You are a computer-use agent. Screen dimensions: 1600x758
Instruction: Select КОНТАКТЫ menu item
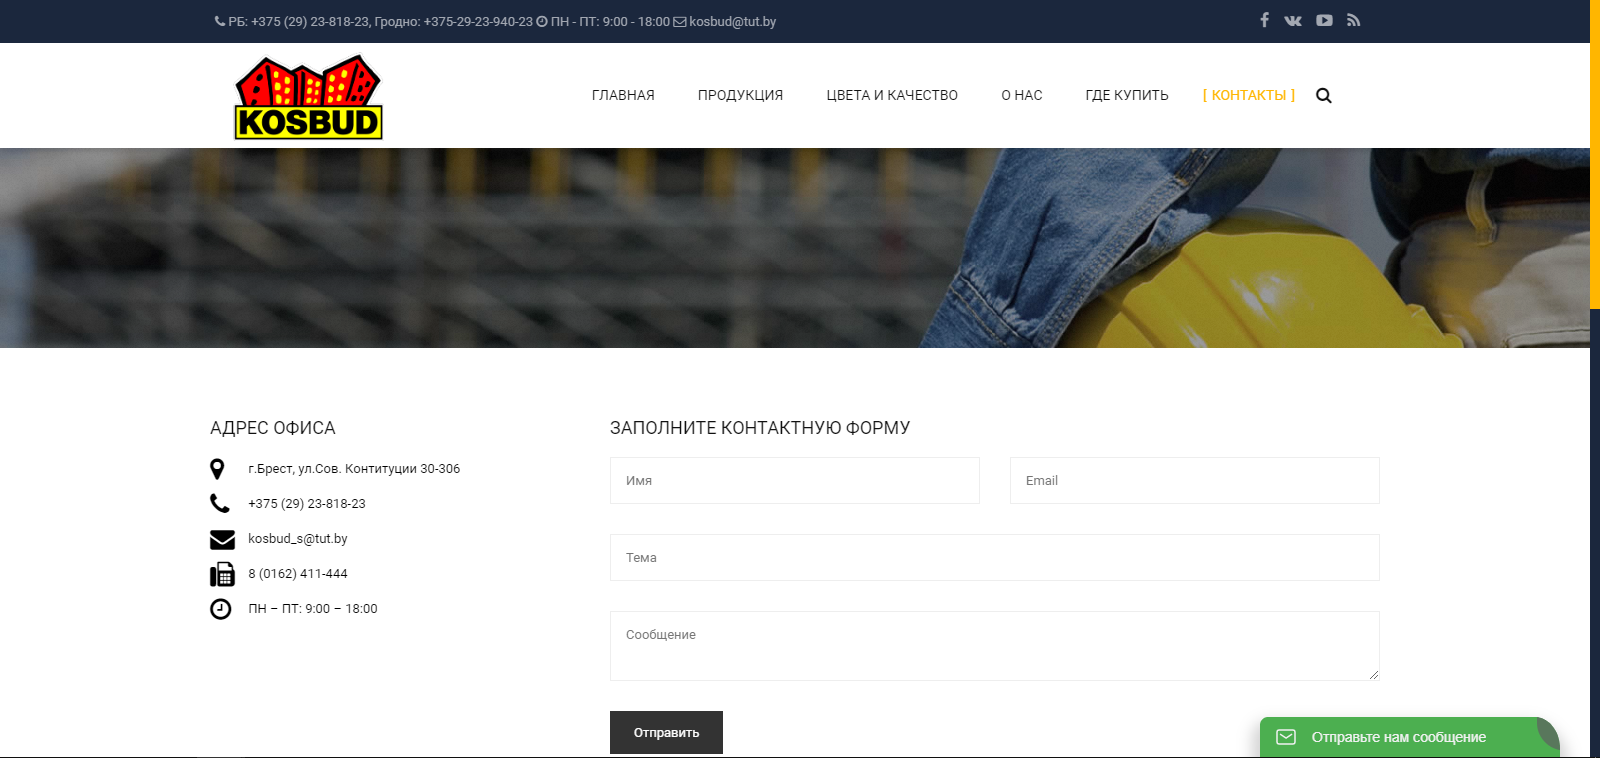(1249, 95)
